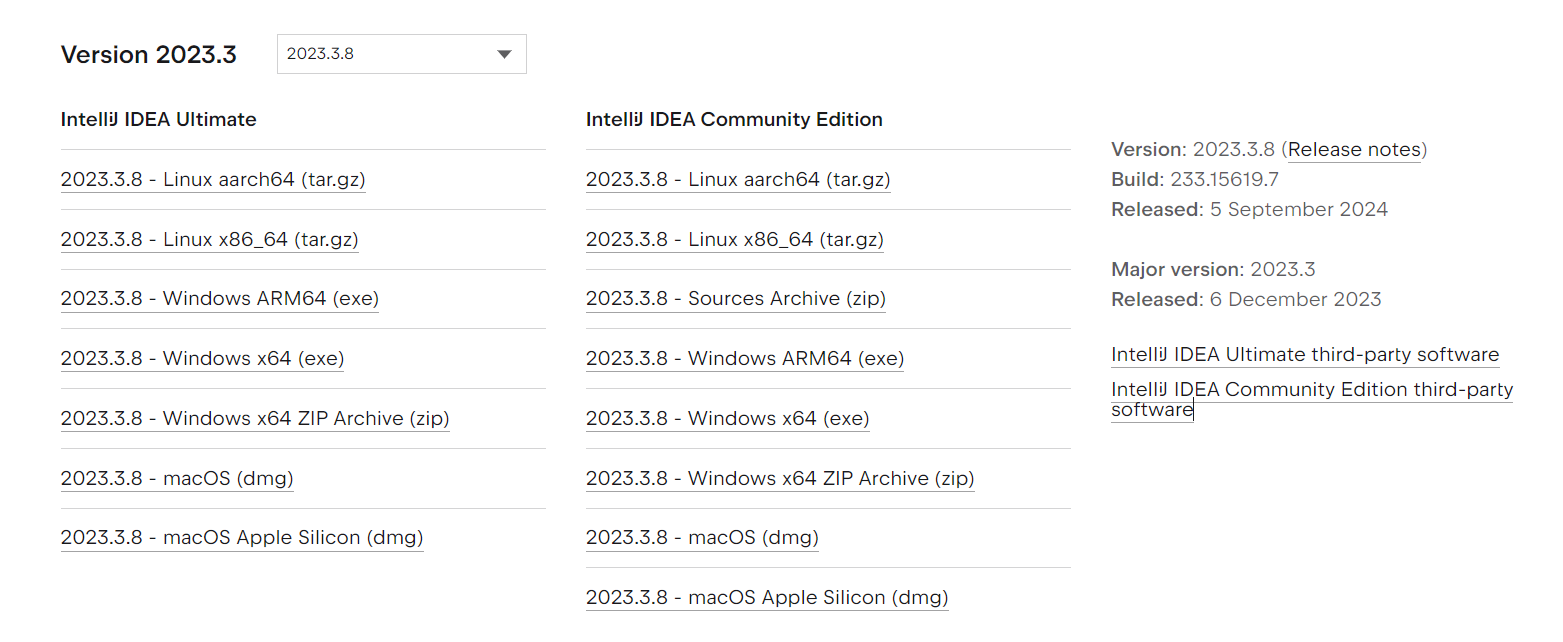The image size is (1563, 642).
Task: Download Community macOS Apple Silicon dmg
Action: pyautogui.click(x=767, y=598)
